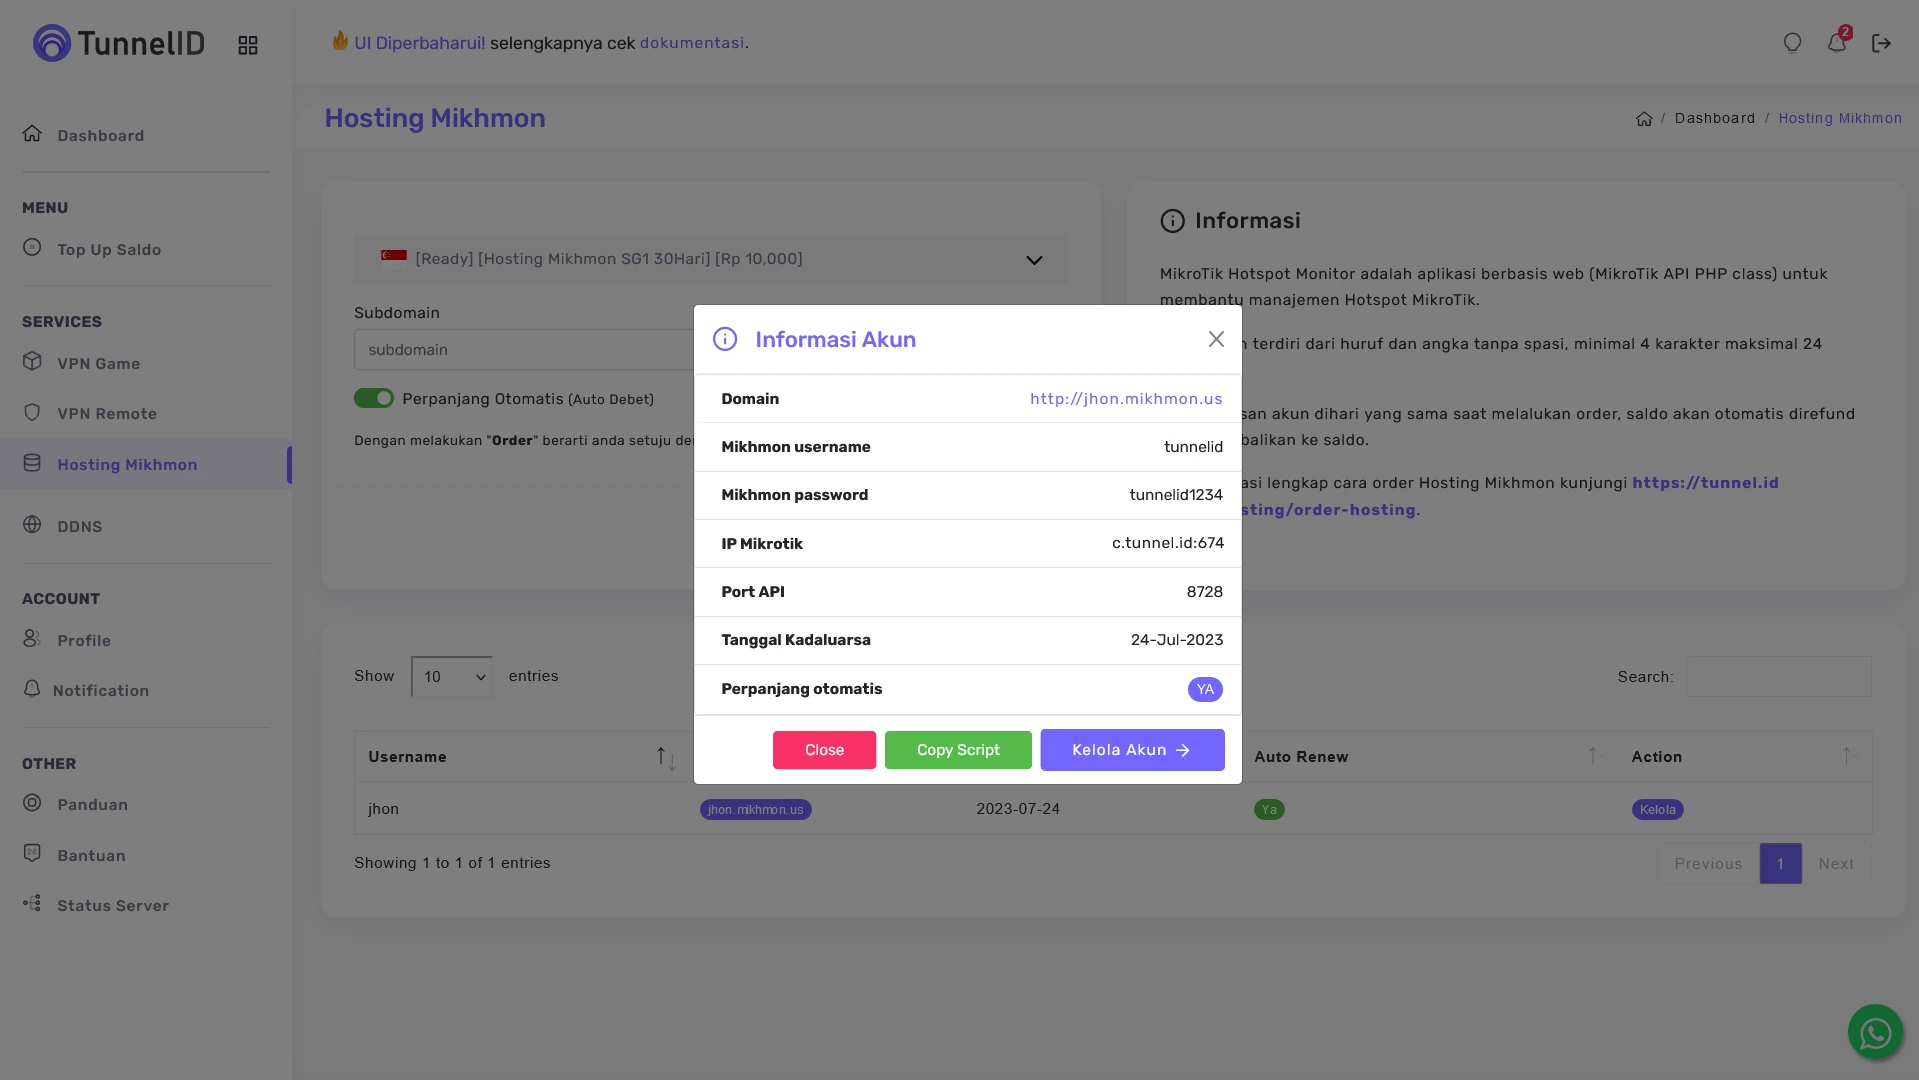Click the Profile user icon
Image resolution: width=1919 pixels, height=1080 pixels.
pos(32,639)
